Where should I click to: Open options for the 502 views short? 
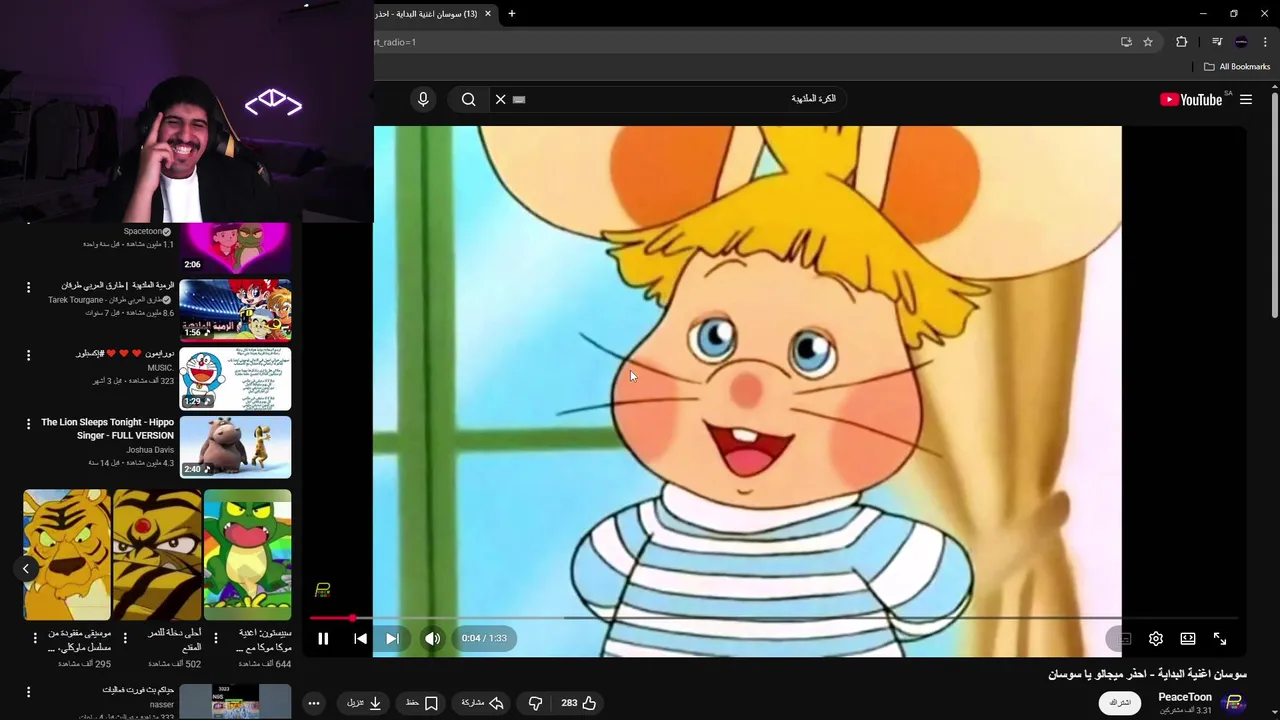125,638
